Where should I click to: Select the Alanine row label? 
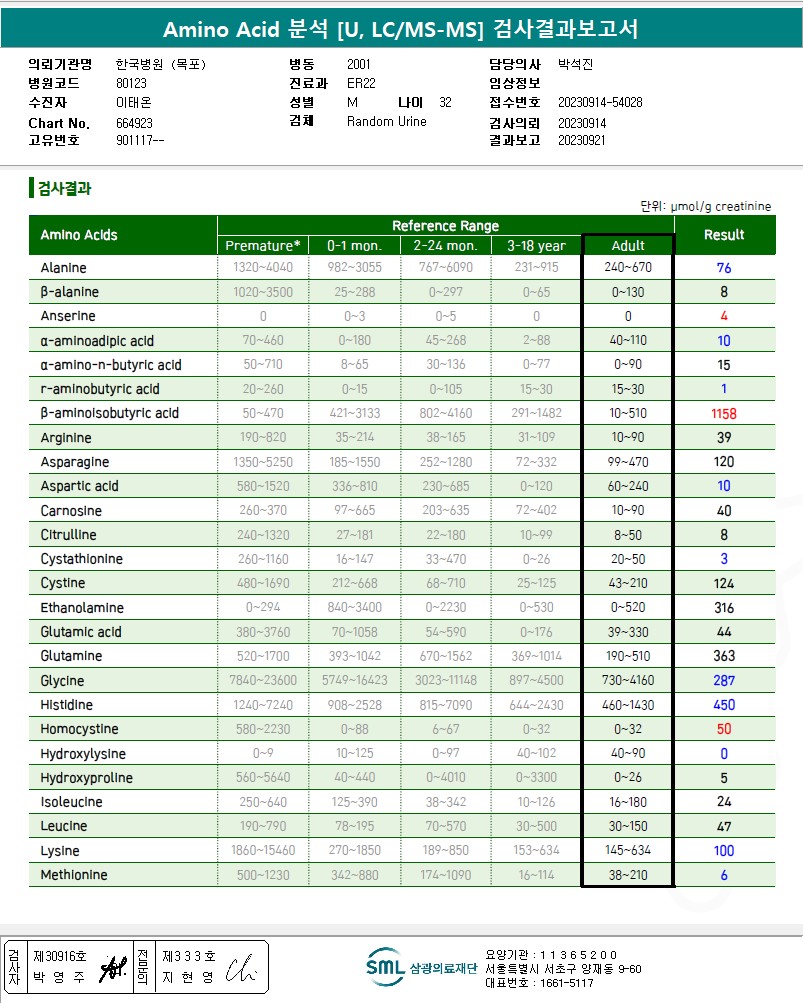[x=63, y=268]
